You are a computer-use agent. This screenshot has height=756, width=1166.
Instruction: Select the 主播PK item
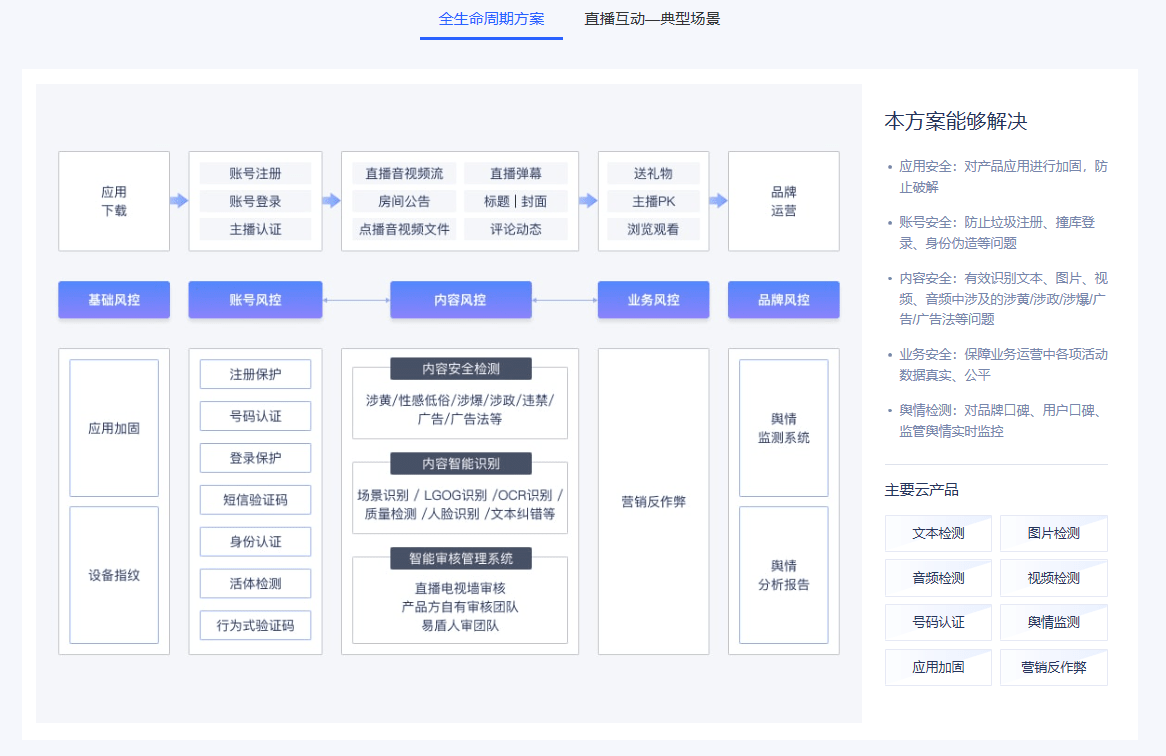(653, 201)
